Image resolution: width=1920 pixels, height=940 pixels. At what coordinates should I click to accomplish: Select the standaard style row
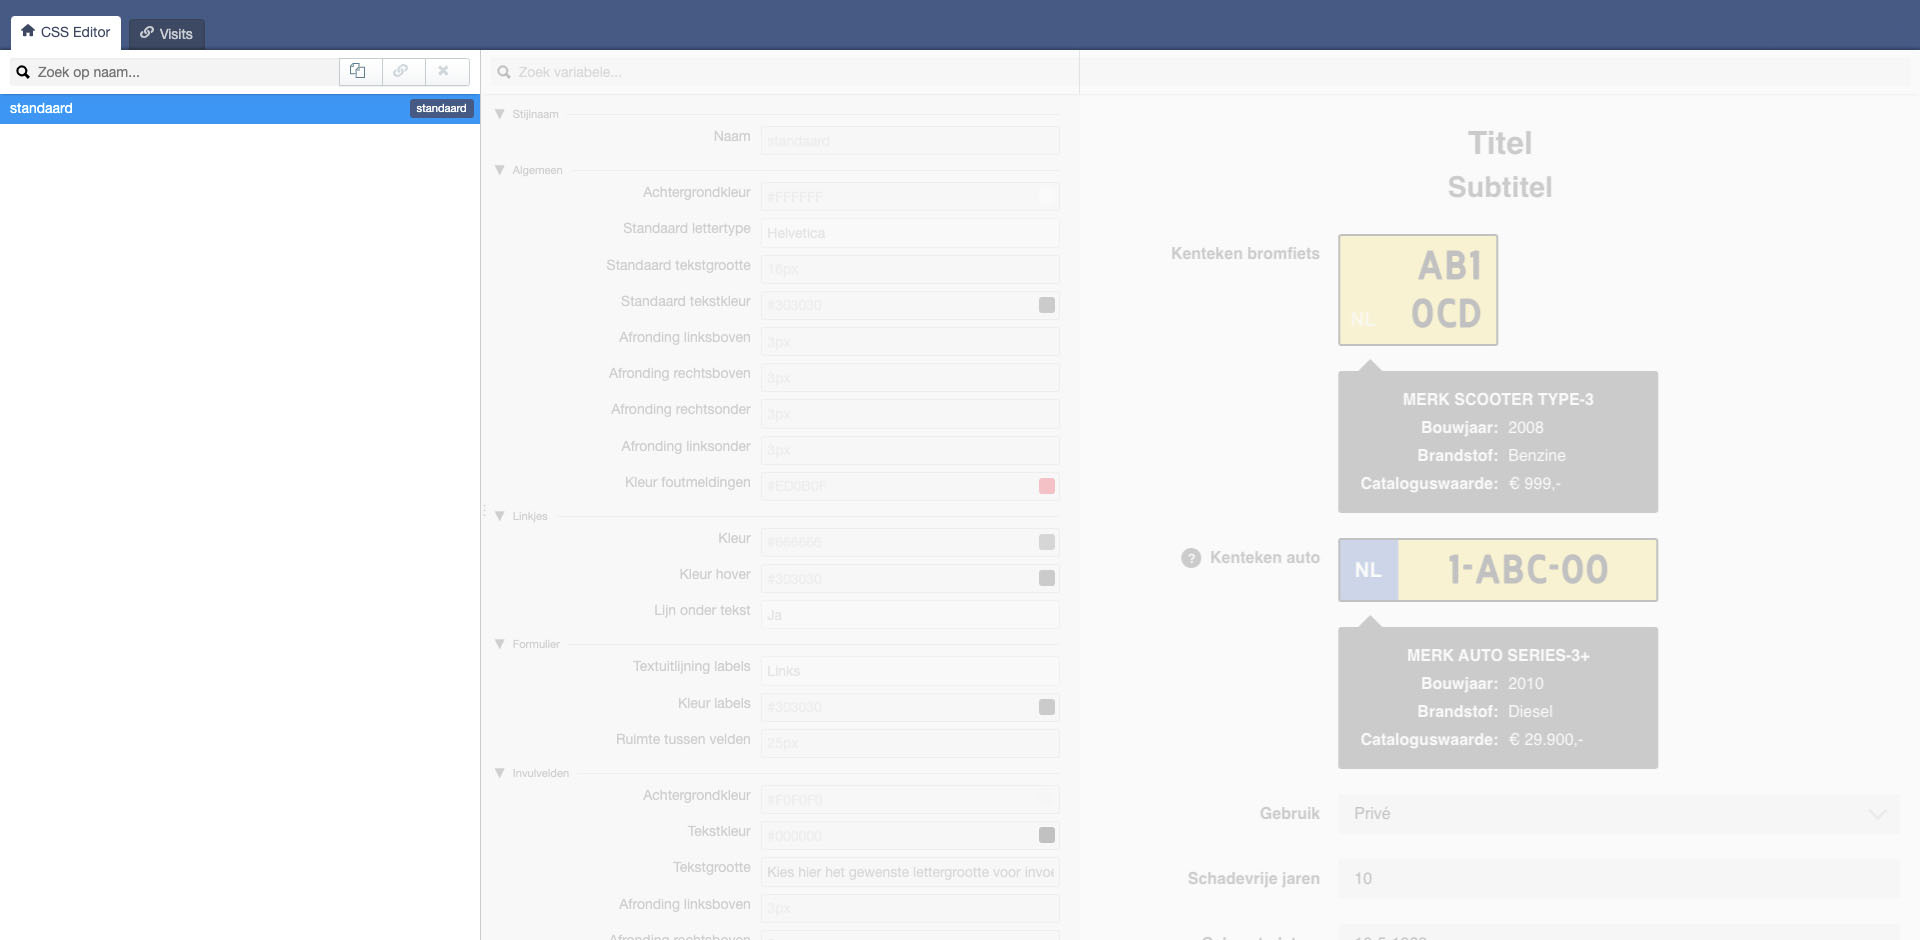click(x=240, y=108)
